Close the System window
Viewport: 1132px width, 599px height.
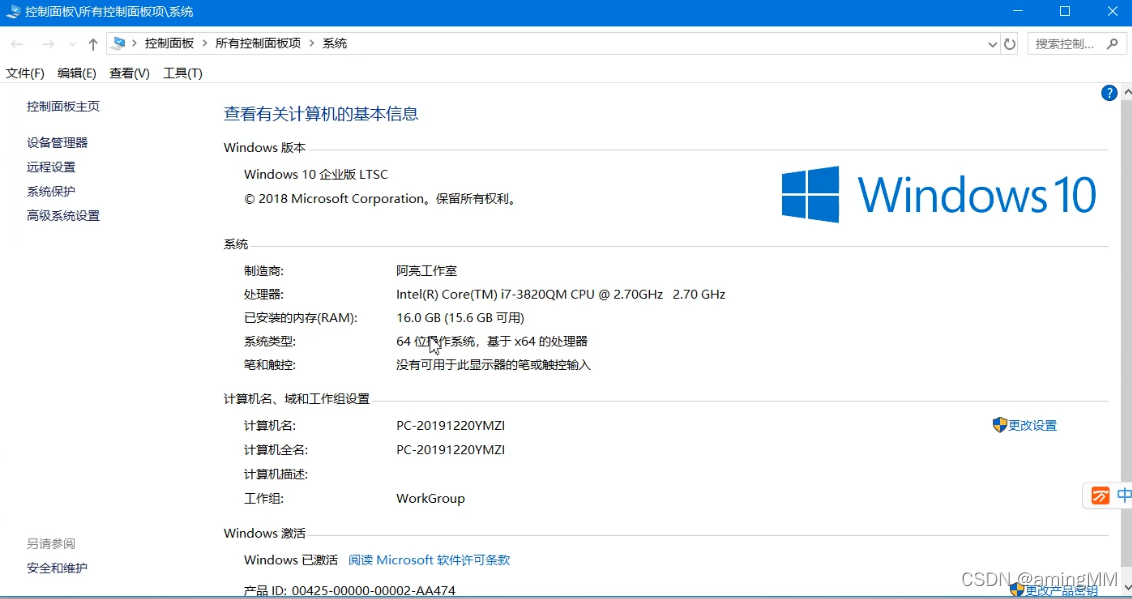coord(1113,12)
